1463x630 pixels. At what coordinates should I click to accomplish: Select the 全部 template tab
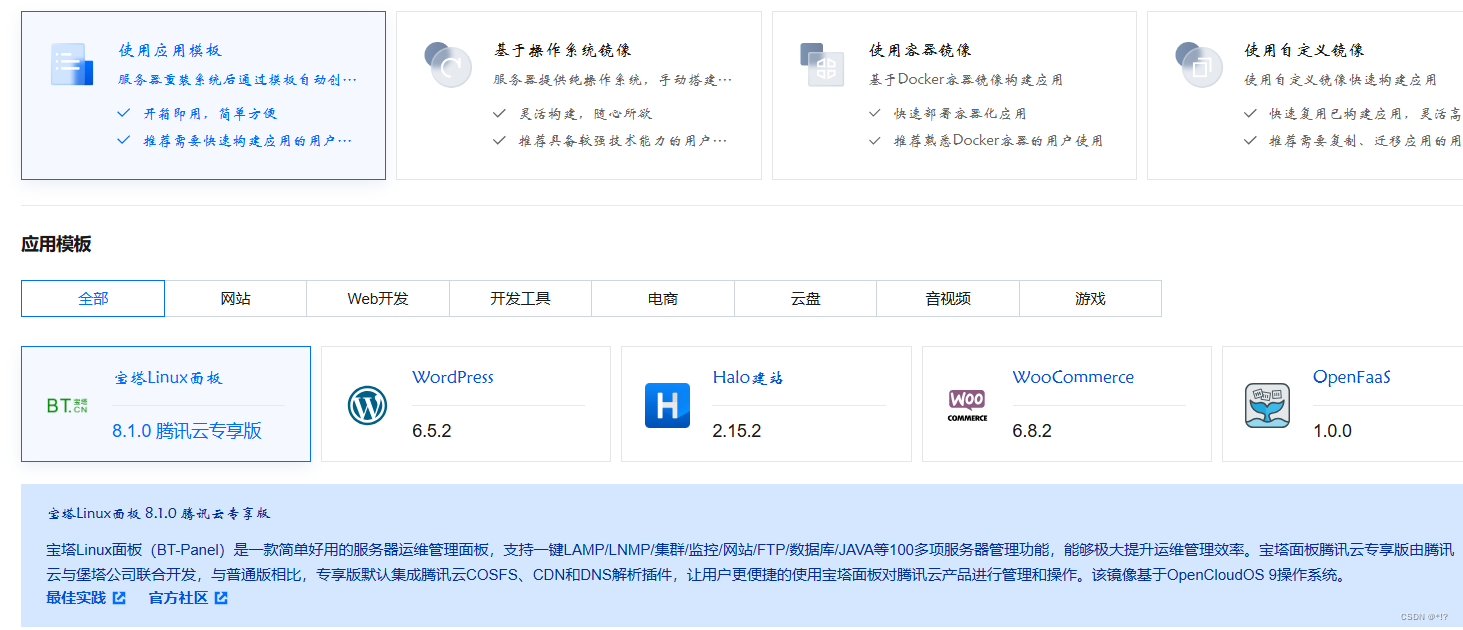click(93, 298)
